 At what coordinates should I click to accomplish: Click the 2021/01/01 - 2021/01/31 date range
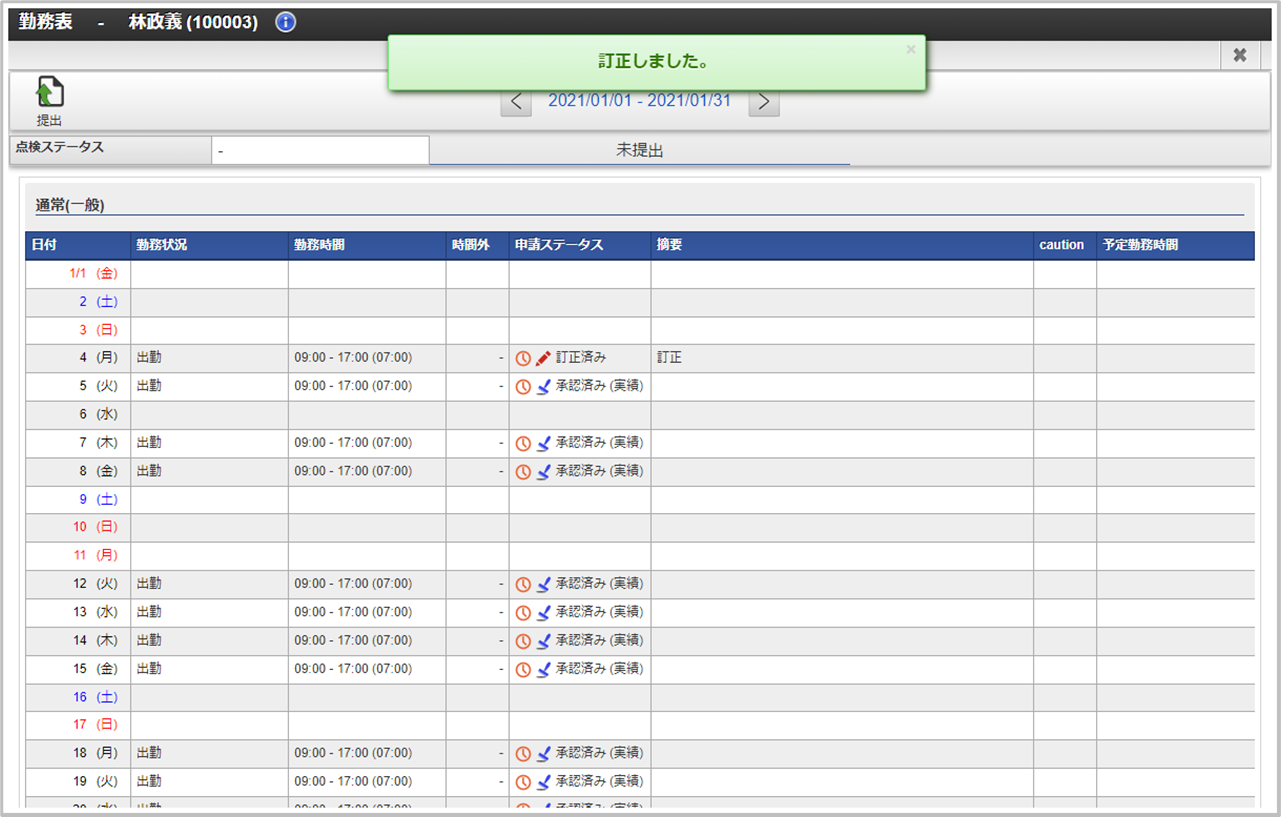pyautogui.click(x=639, y=101)
